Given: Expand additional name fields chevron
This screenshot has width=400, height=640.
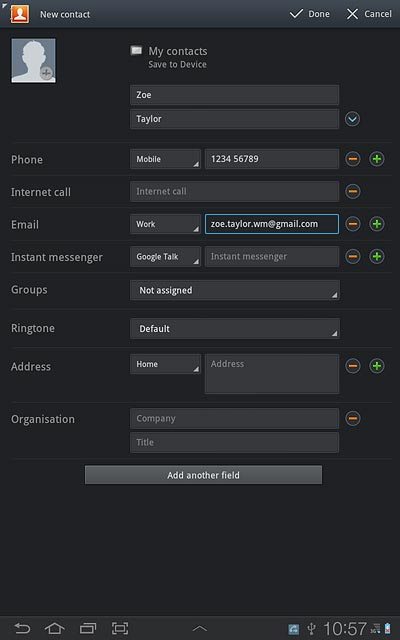Looking at the screenshot, I should pyautogui.click(x=352, y=119).
